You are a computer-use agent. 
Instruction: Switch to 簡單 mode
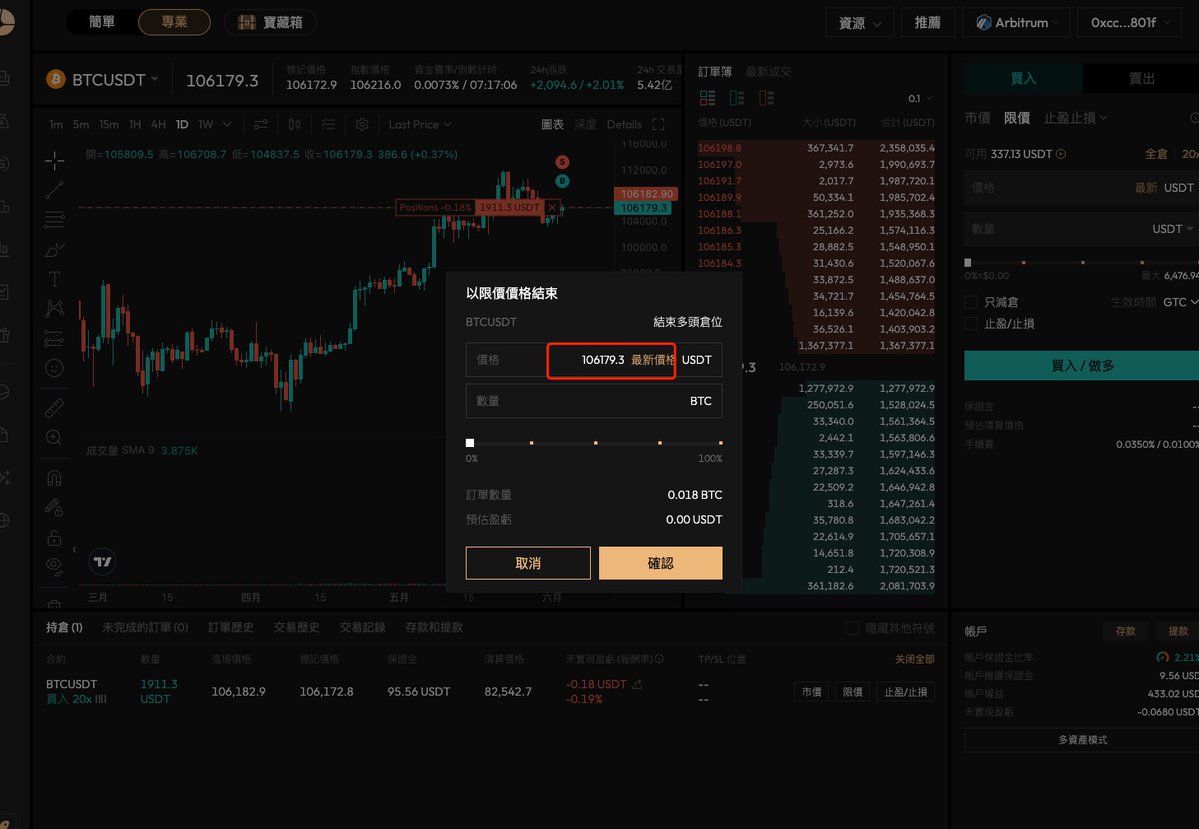102,22
